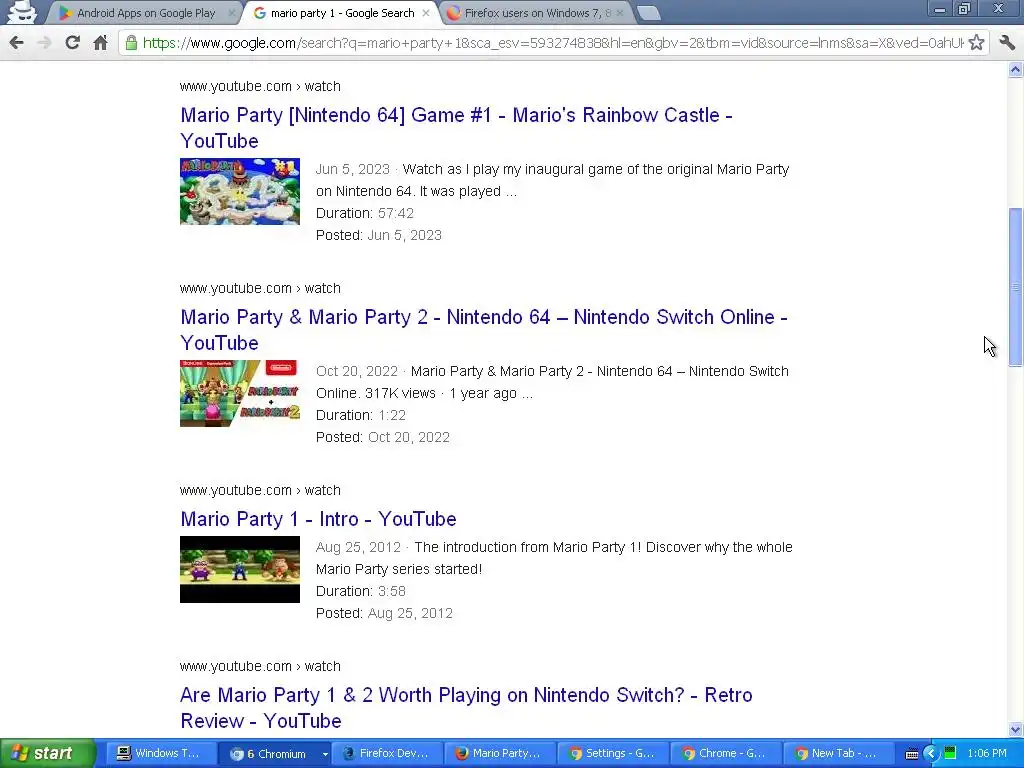The width and height of the screenshot is (1024, 768).
Task: Open the home page icon
Action: tap(100, 43)
